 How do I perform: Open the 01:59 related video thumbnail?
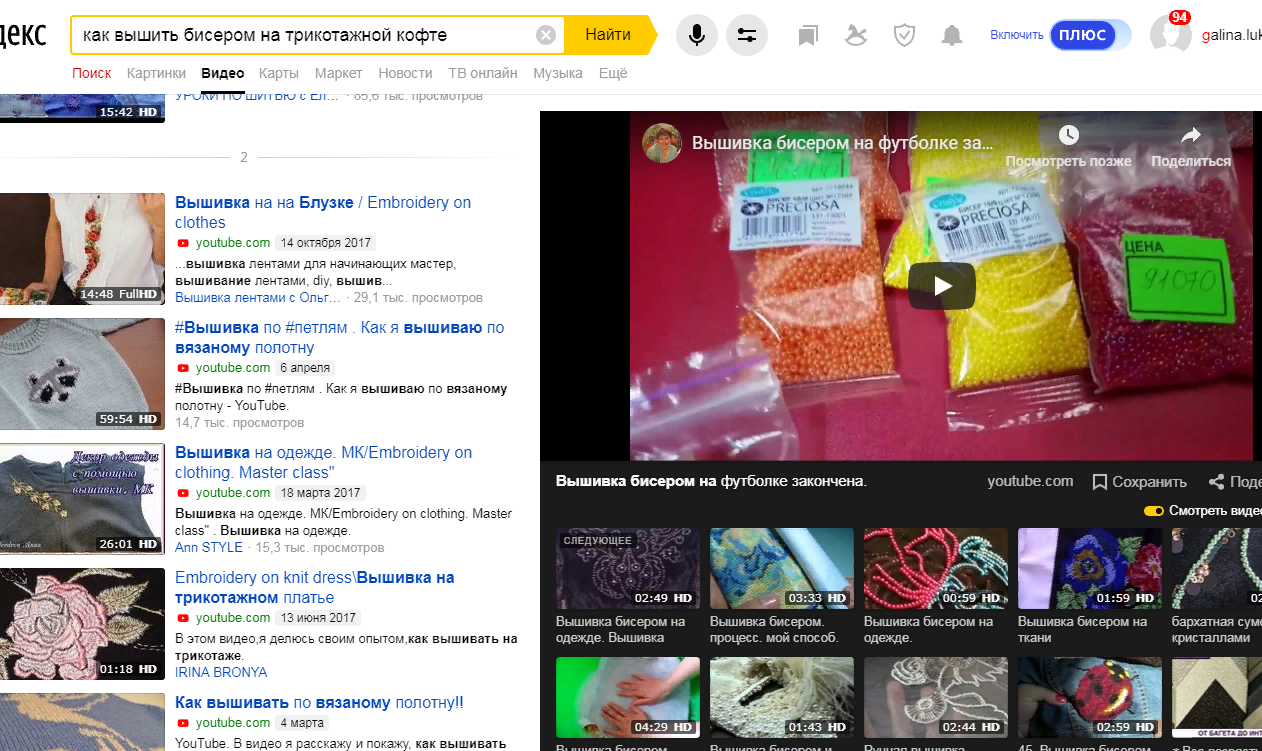(1090, 568)
